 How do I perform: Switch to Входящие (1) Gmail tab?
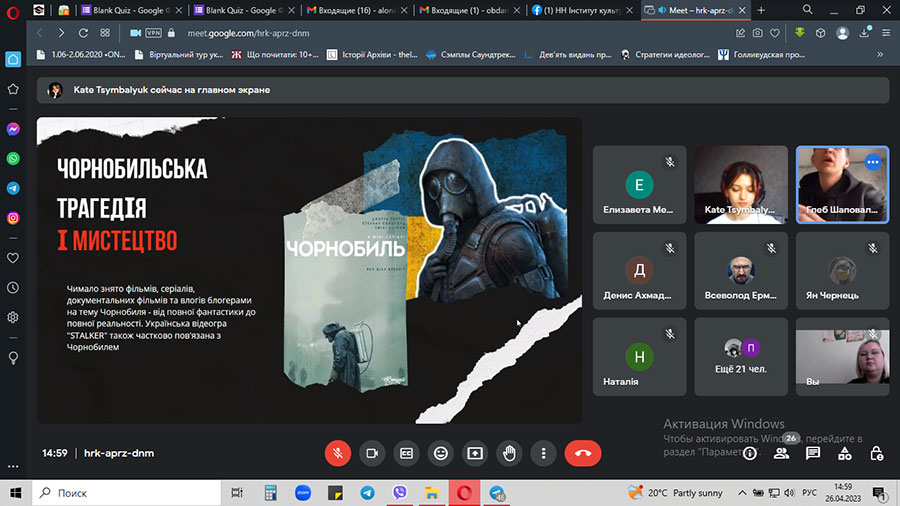pyautogui.click(x=470, y=10)
